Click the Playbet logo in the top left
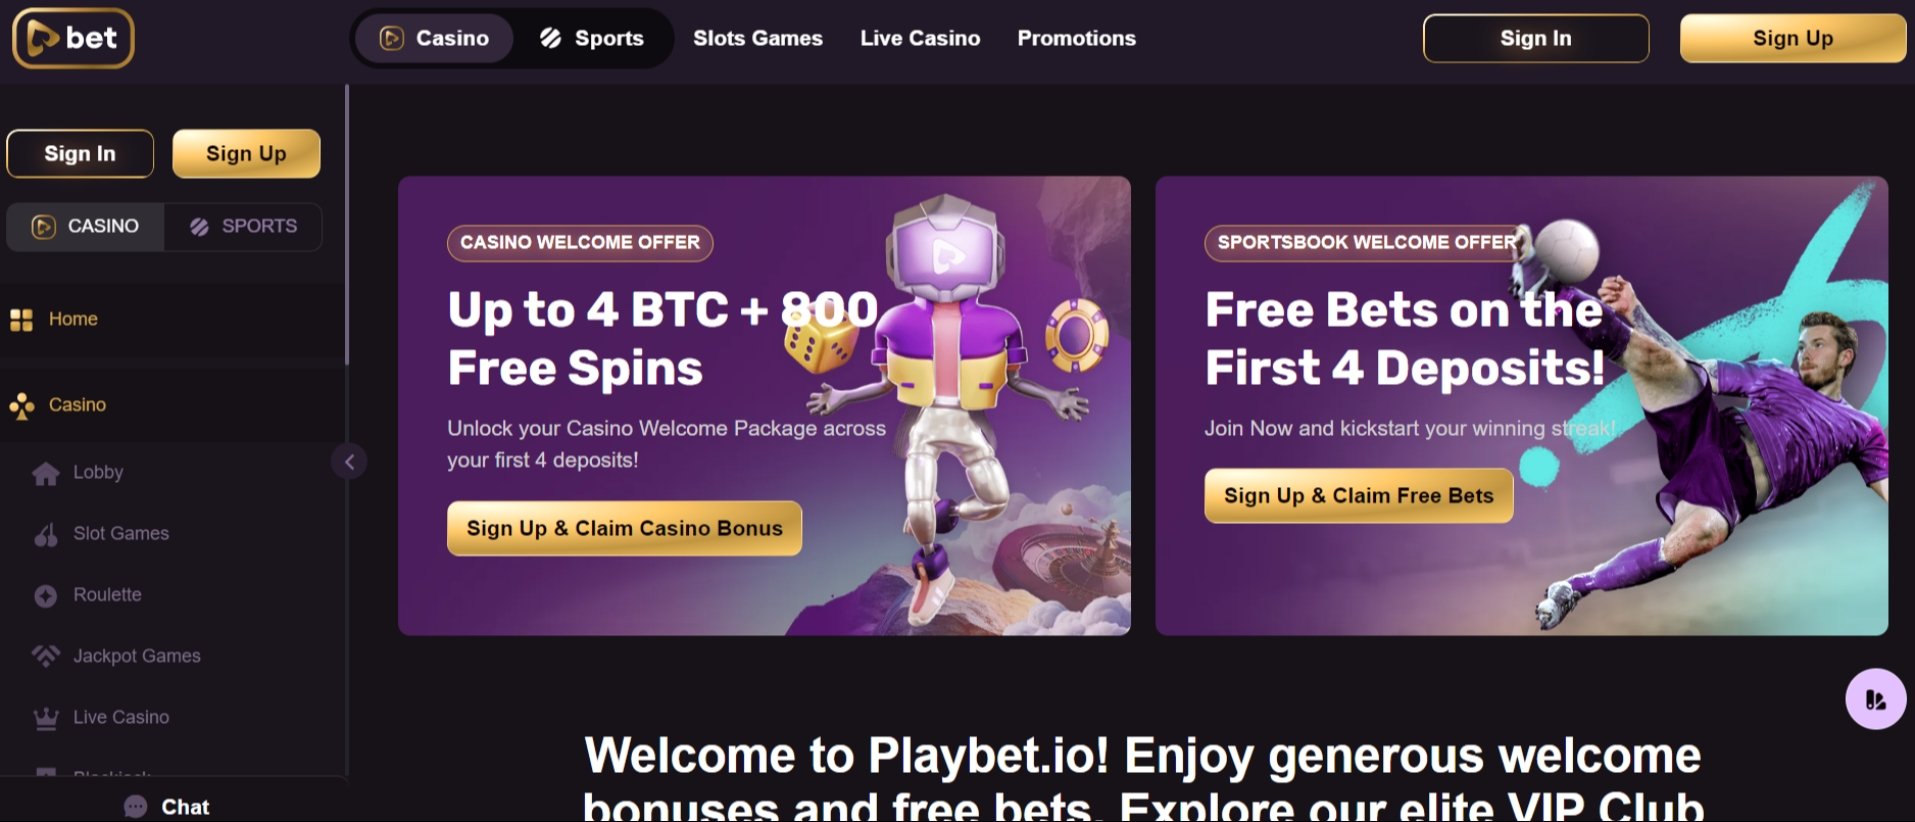 pyautogui.click(x=72, y=37)
